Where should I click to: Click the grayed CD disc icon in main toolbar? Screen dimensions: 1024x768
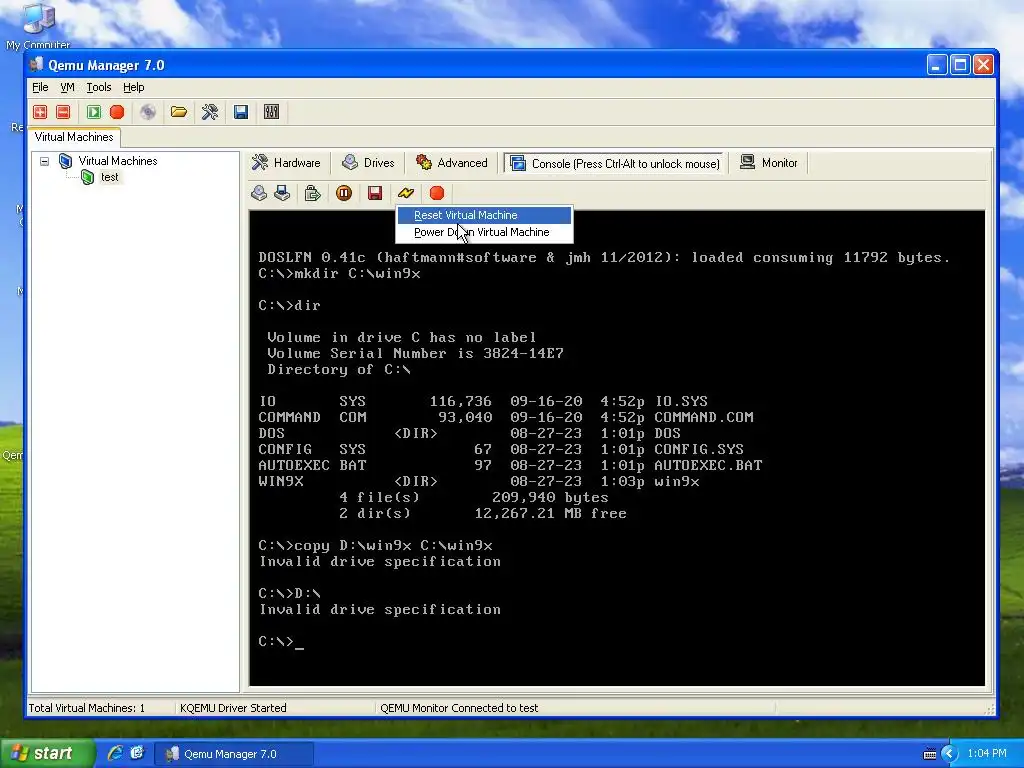point(148,112)
